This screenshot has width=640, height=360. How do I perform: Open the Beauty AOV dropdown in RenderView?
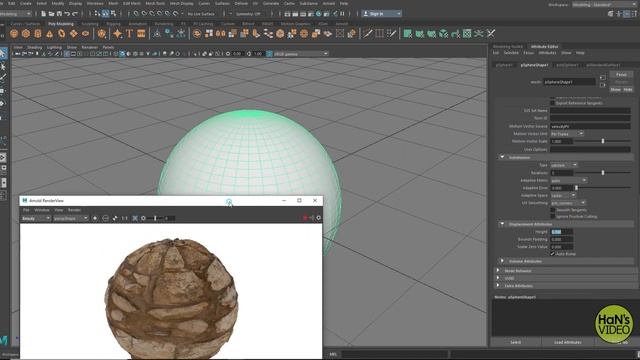pyautogui.click(x=36, y=218)
